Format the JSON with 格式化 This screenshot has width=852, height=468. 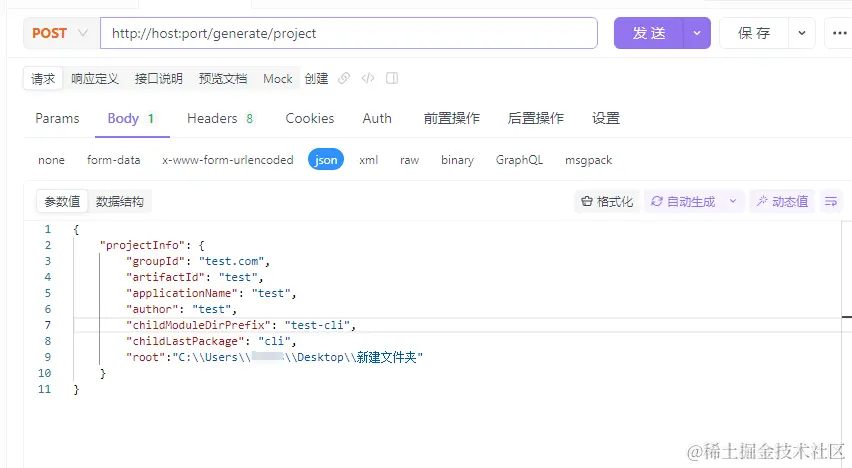coord(607,202)
